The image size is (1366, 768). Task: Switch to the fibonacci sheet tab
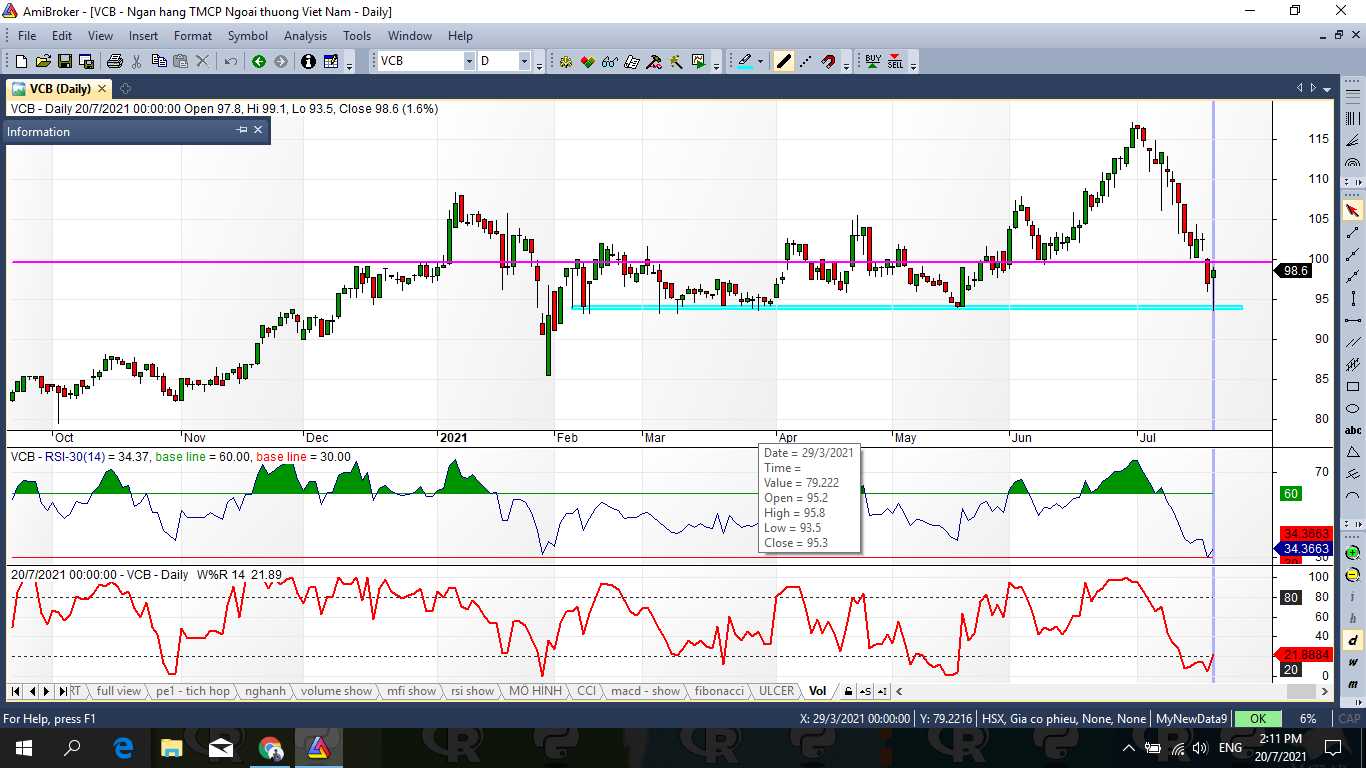(x=719, y=691)
